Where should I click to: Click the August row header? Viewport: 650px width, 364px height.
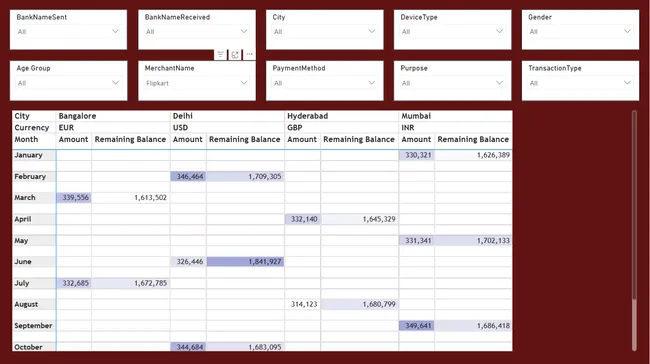click(34, 304)
